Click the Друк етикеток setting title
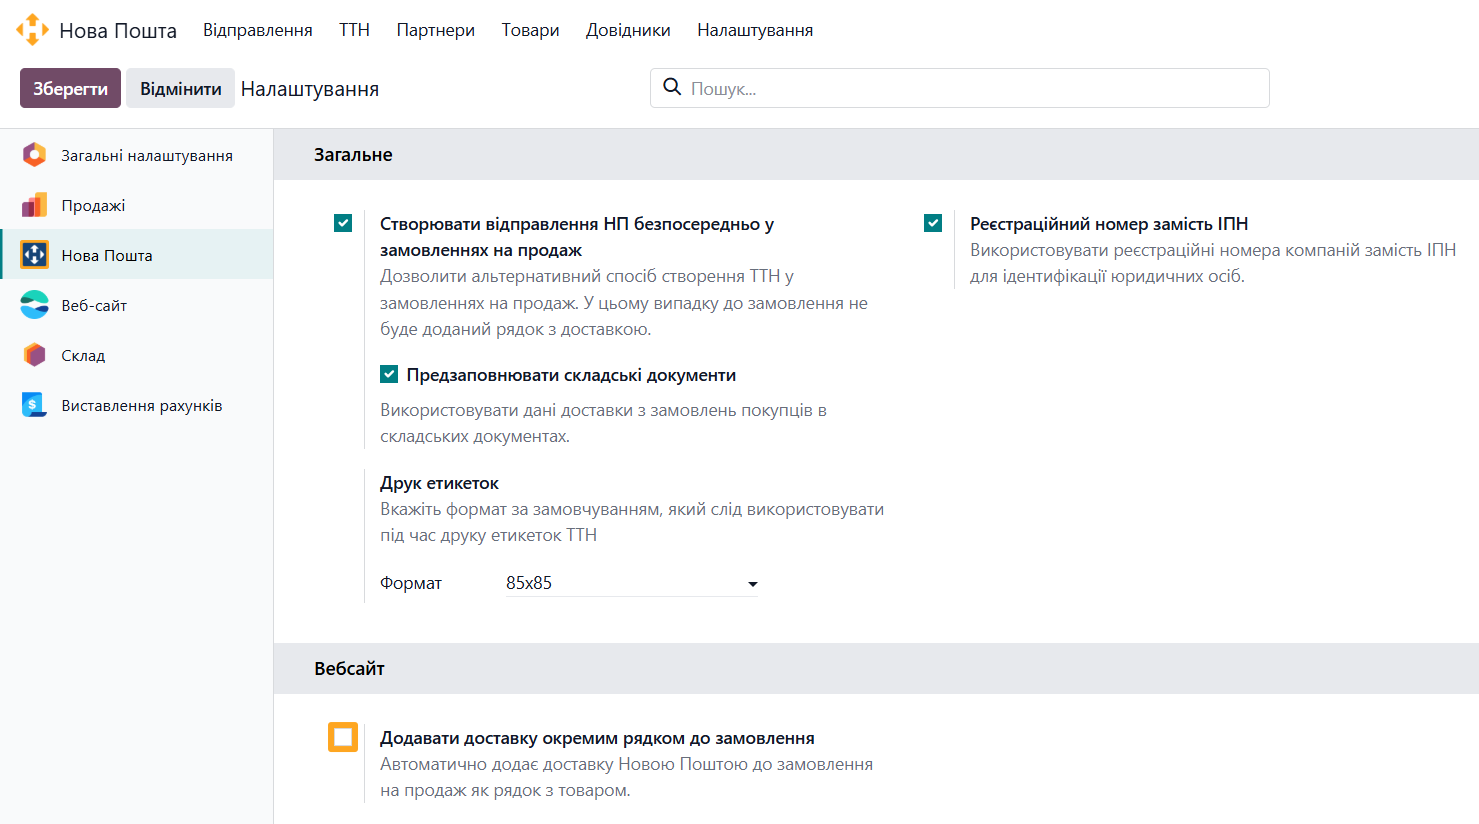This screenshot has width=1479, height=824. click(439, 483)
